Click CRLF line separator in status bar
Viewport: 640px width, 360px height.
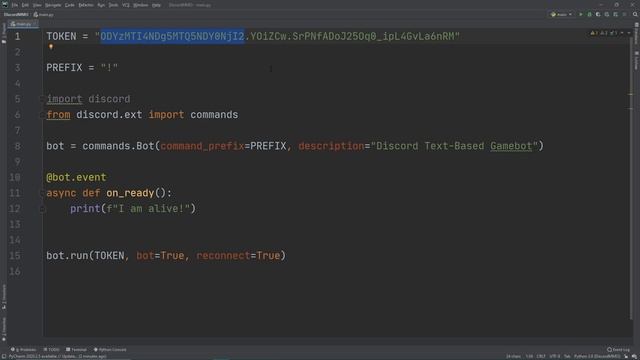point(541,356)
